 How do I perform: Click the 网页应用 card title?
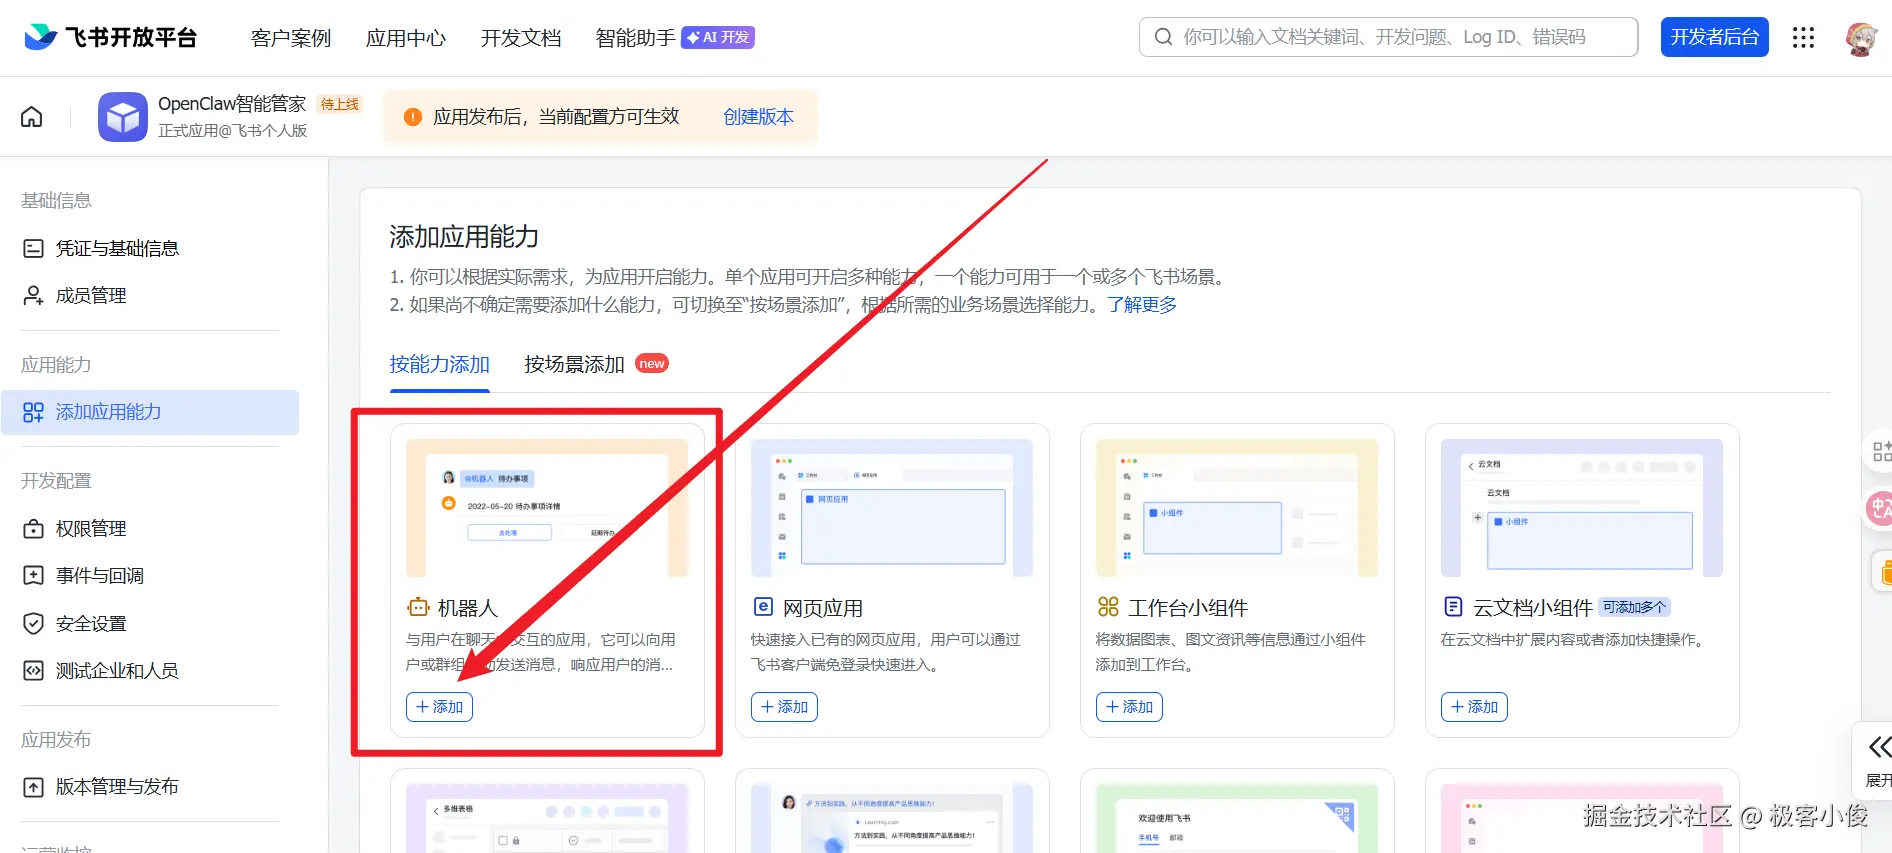[823, 608]
